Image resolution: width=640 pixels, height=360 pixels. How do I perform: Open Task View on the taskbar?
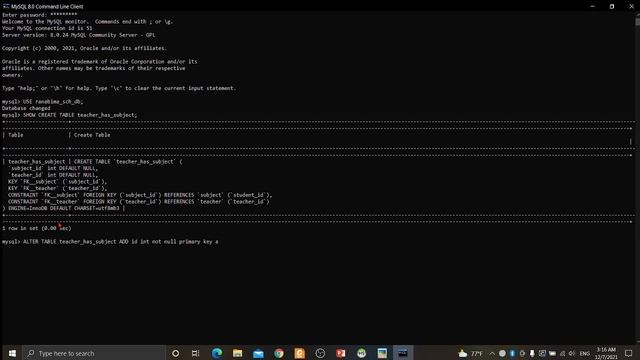coord(196,353)
